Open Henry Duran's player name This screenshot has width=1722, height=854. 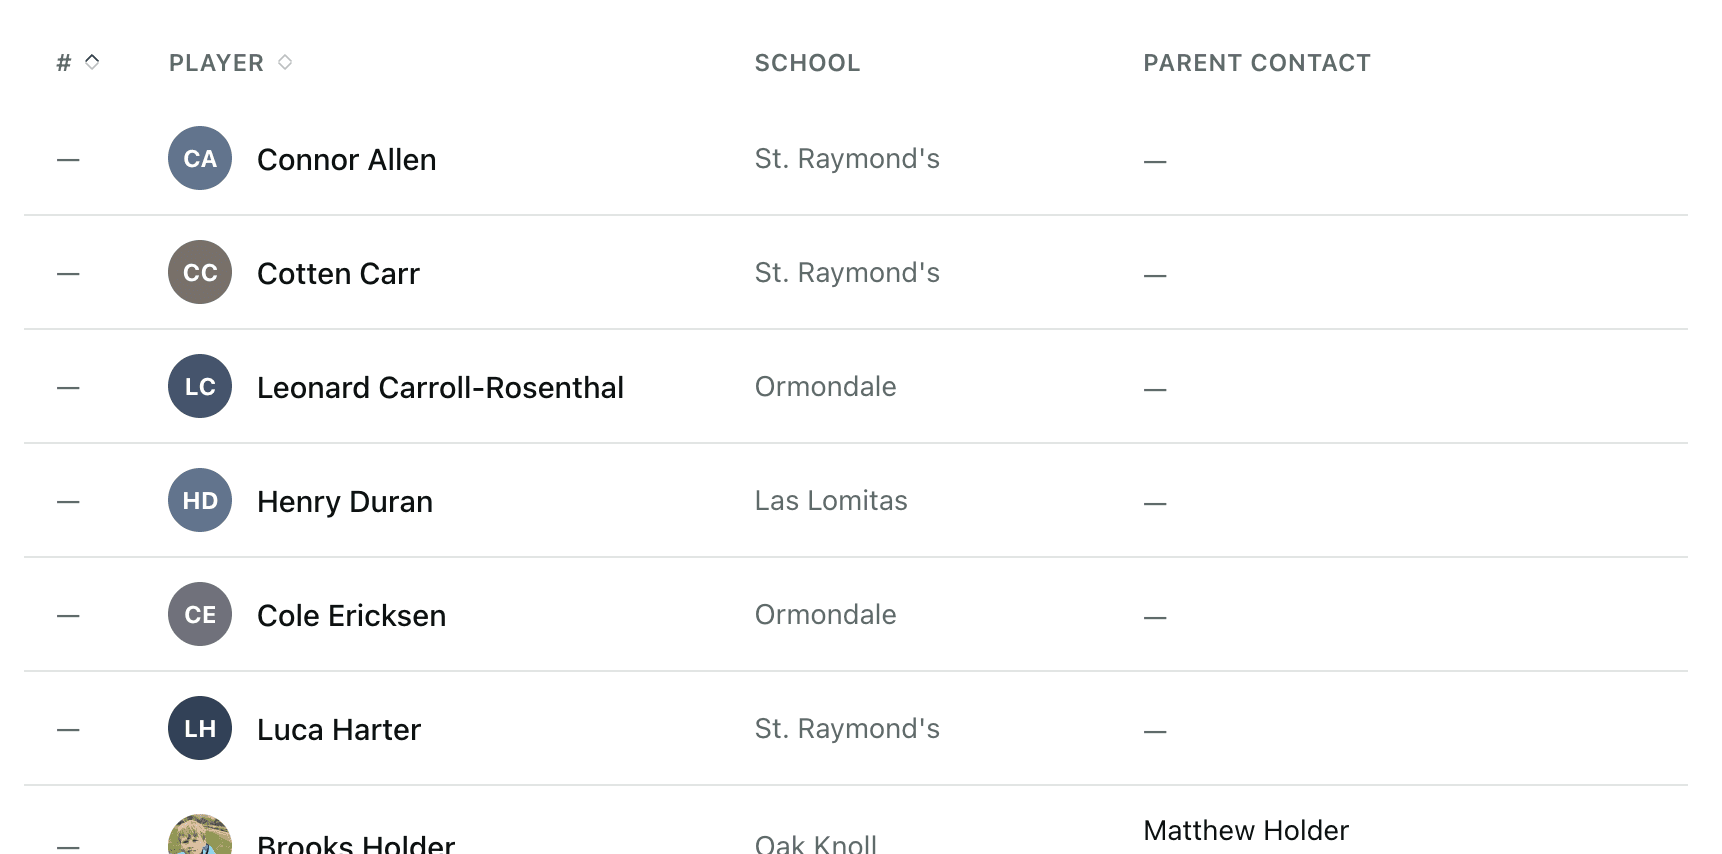345,502
